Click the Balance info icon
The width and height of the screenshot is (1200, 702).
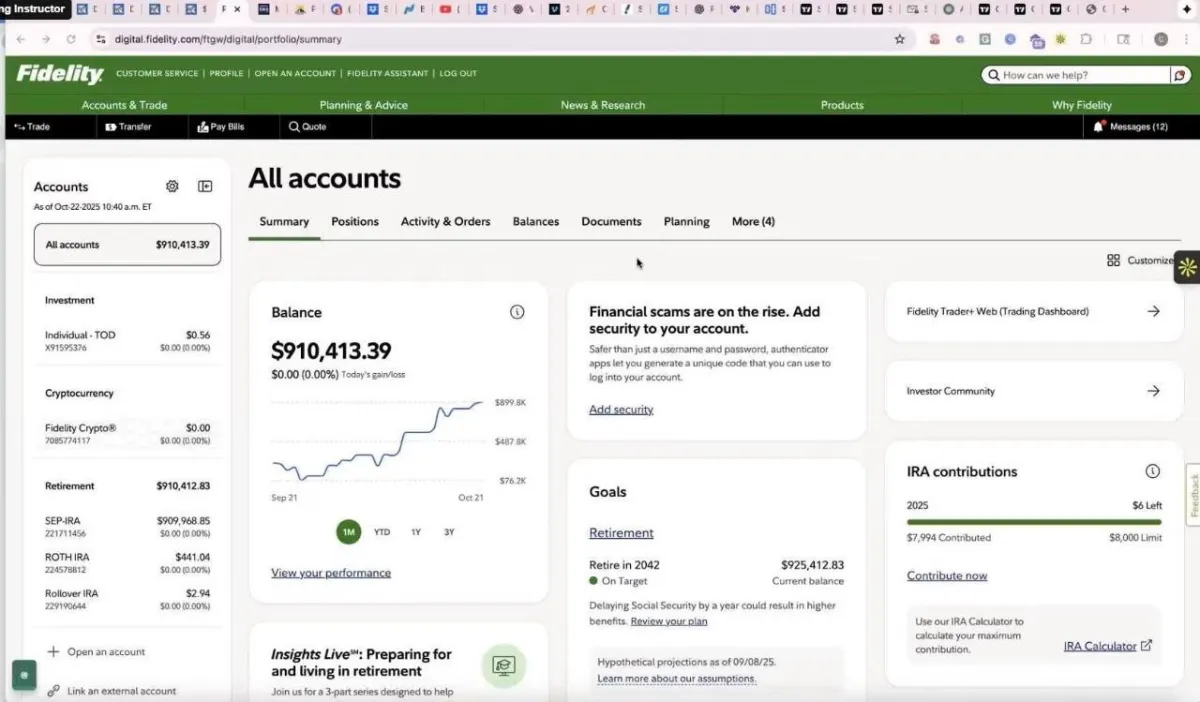pyautogui.click(x=517, y=312)
